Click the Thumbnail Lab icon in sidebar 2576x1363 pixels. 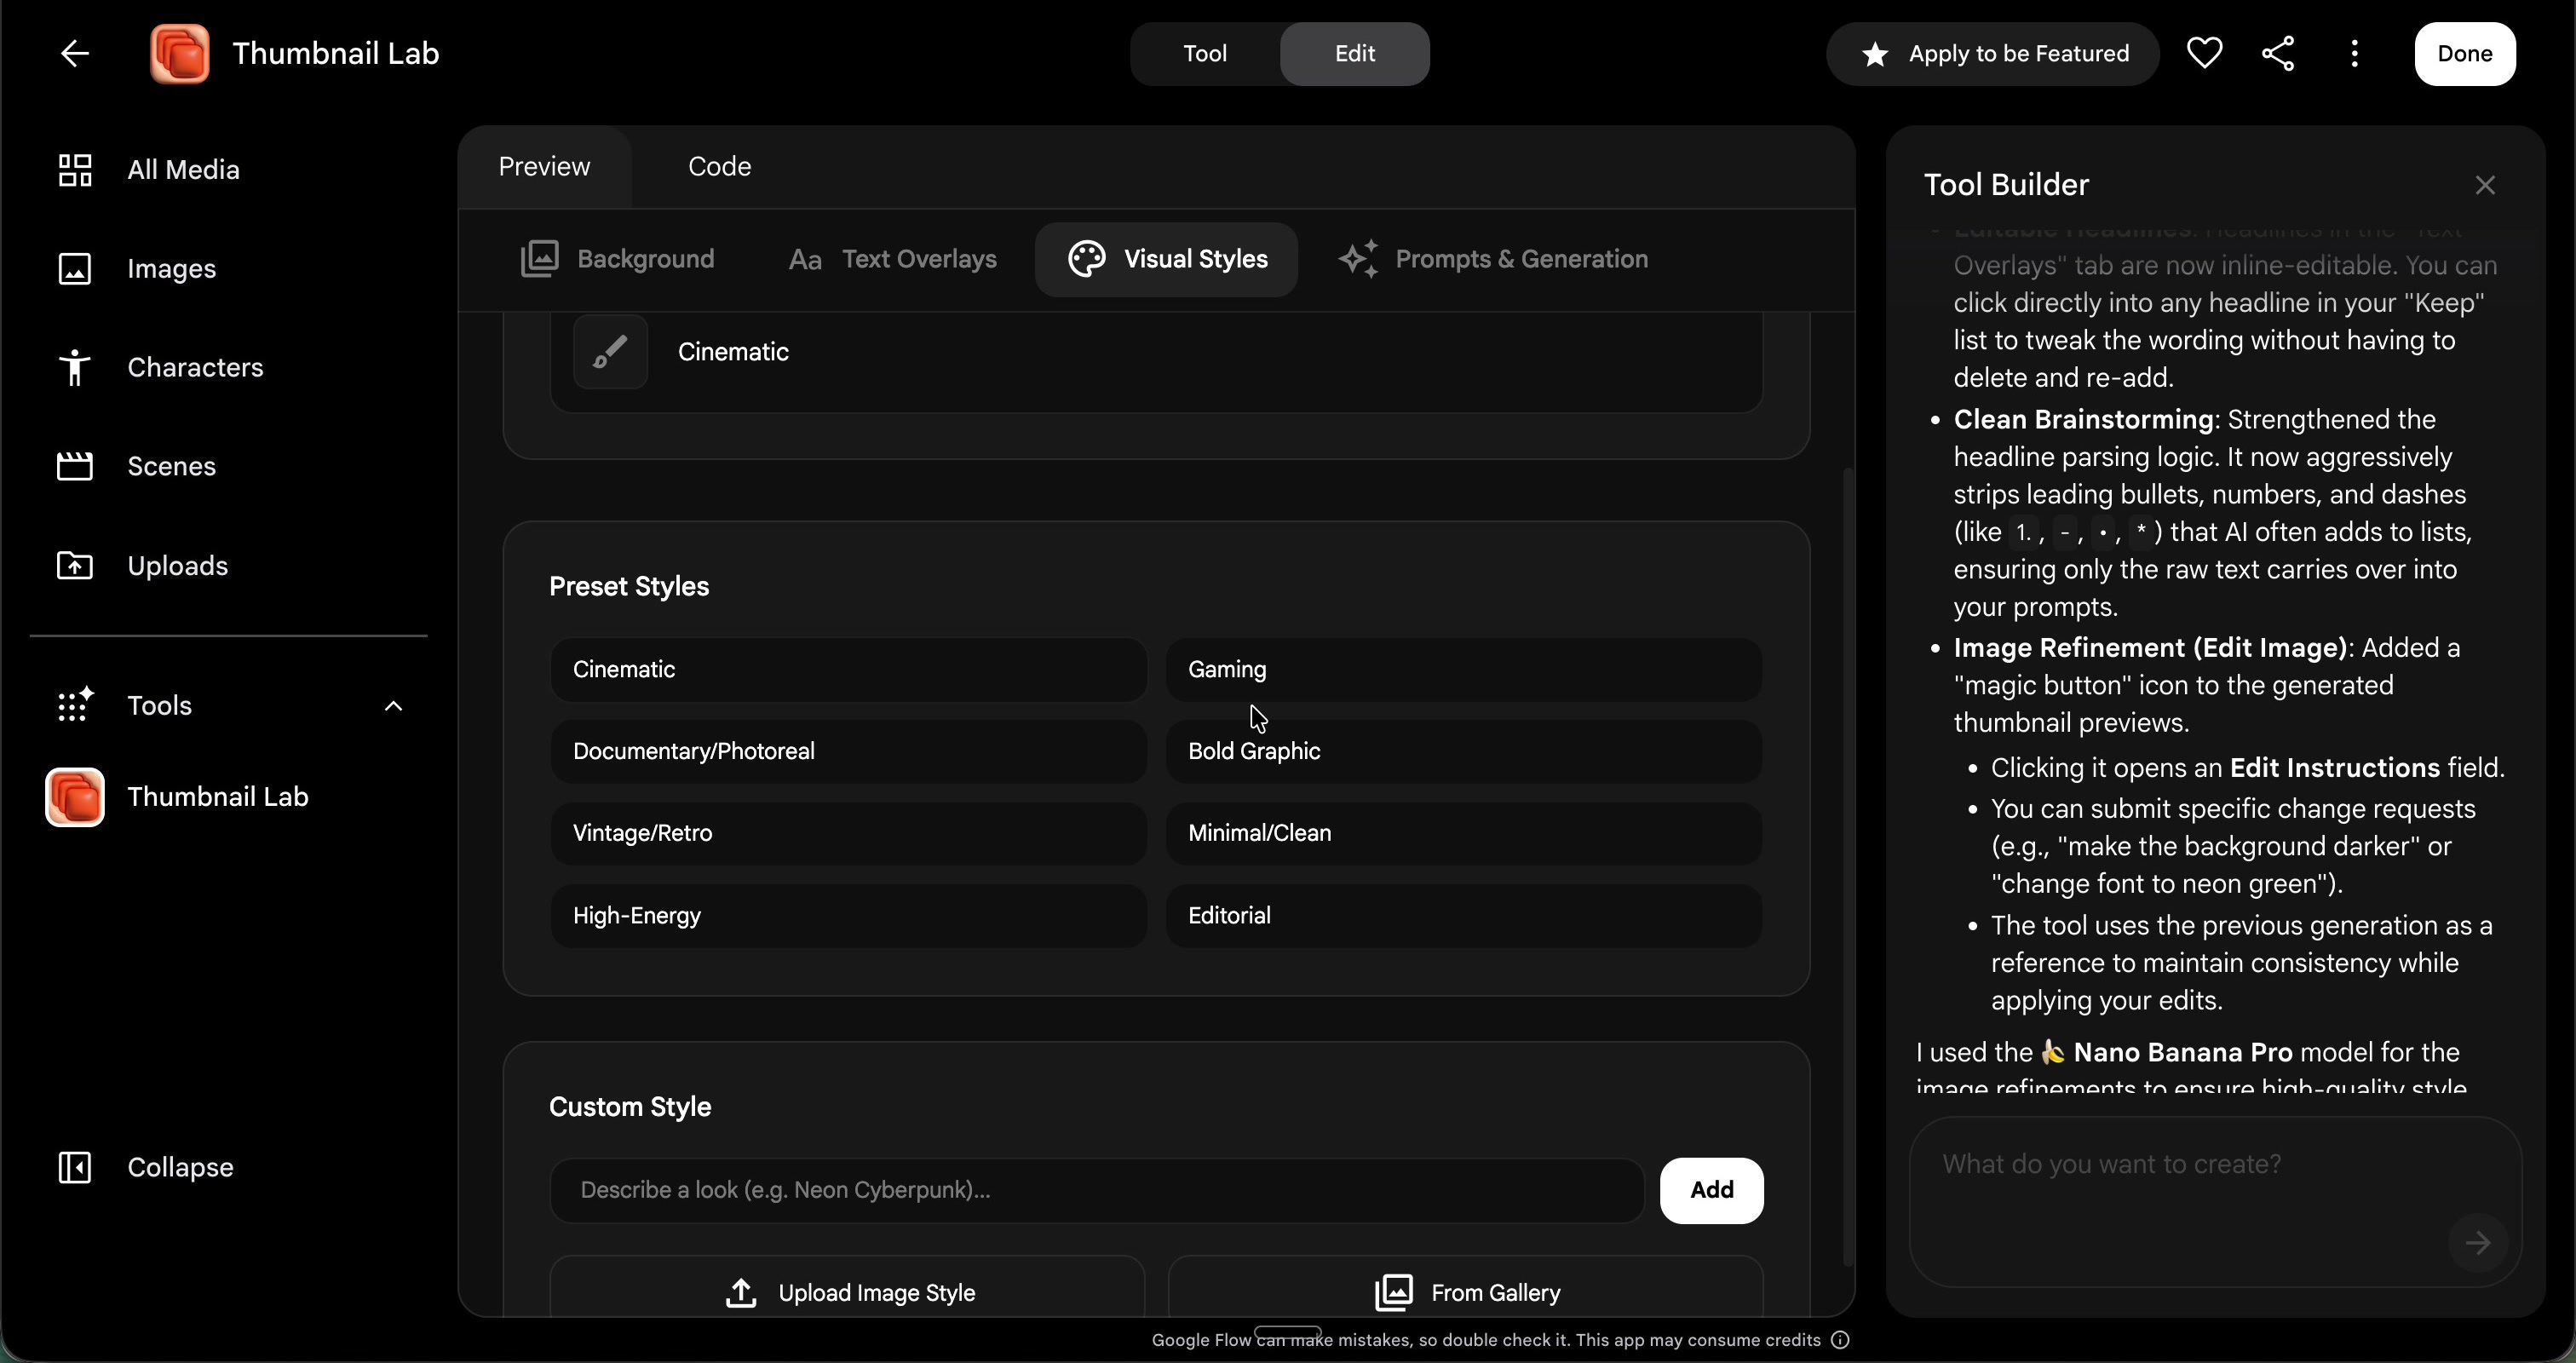pyautogui.click(x=75, y=797)
